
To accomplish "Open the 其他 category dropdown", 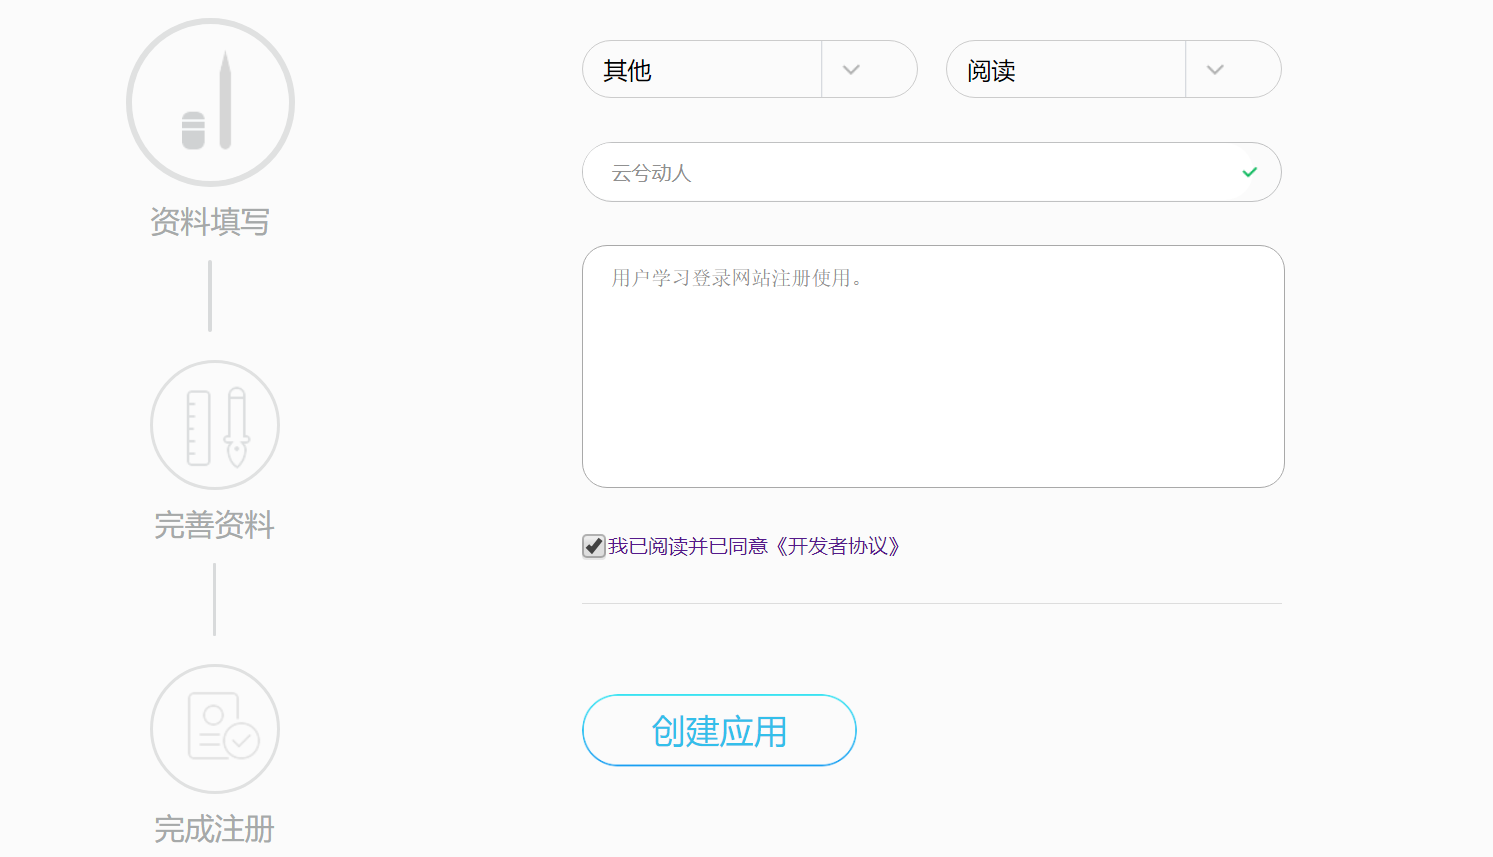I will click(749, 69).
